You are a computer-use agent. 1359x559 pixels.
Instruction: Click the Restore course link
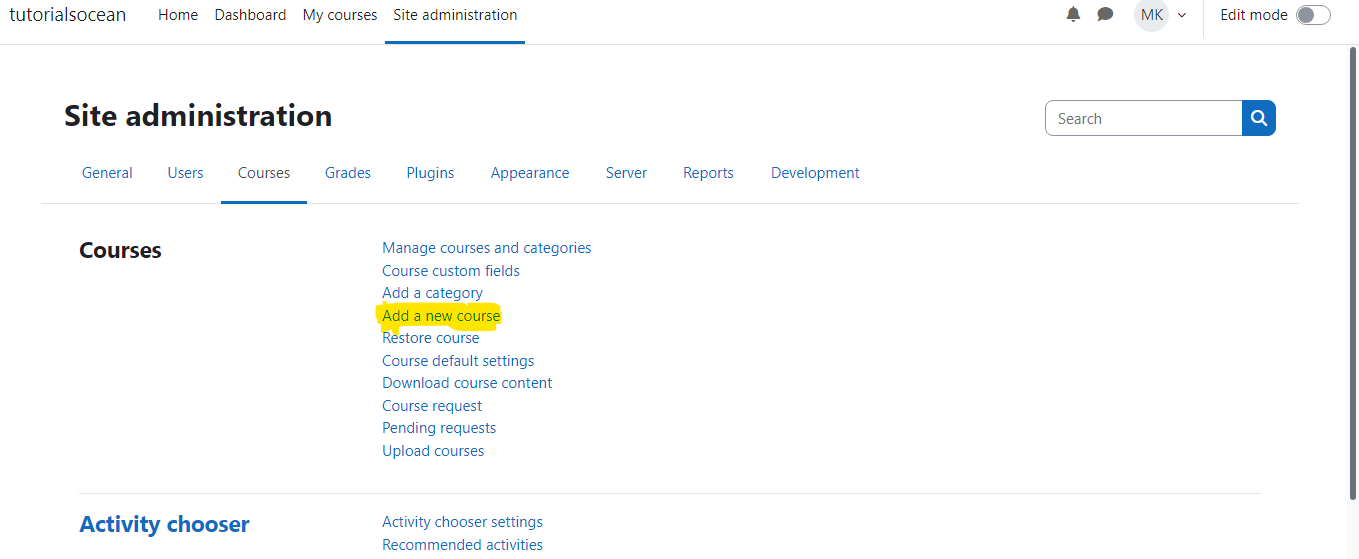pos(431,338)
